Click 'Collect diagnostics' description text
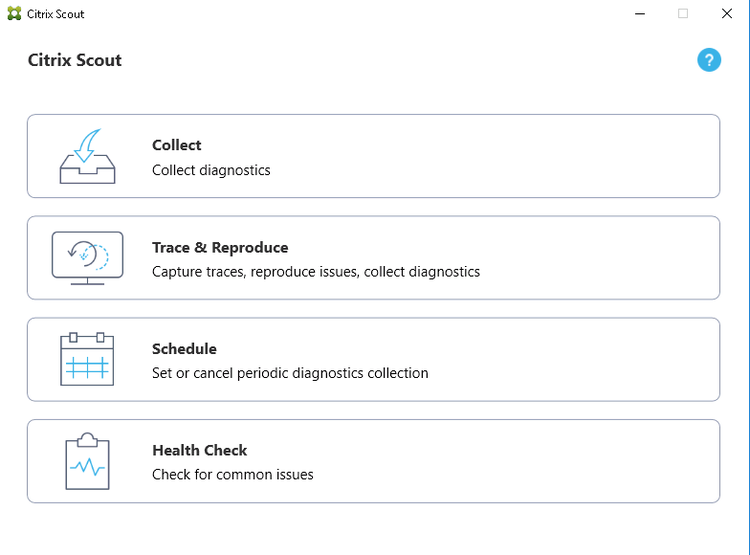Screen dimensions: 750x555 click(211, 170)
